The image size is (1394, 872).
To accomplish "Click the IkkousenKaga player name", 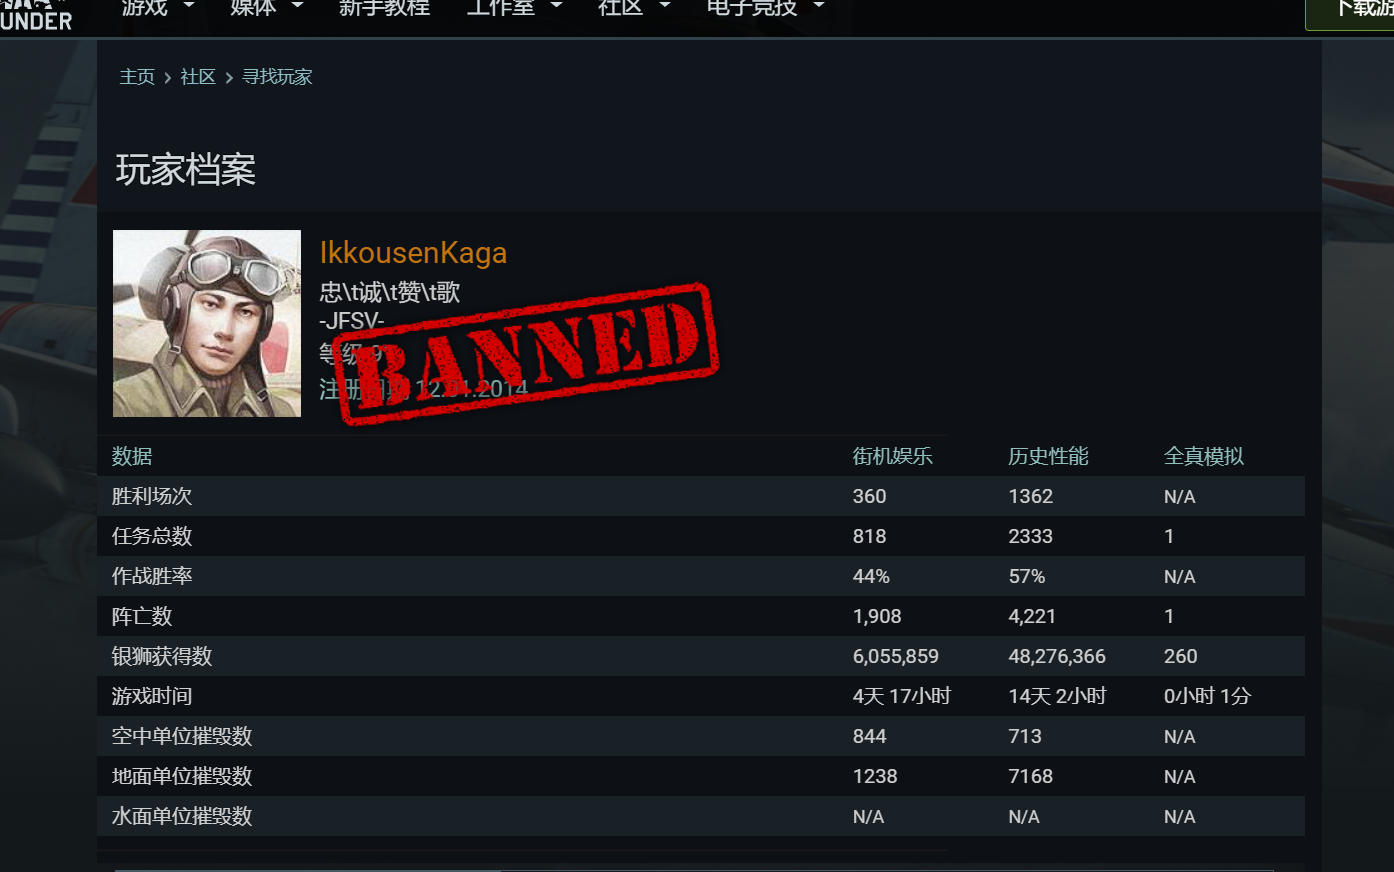I will 413,253.
